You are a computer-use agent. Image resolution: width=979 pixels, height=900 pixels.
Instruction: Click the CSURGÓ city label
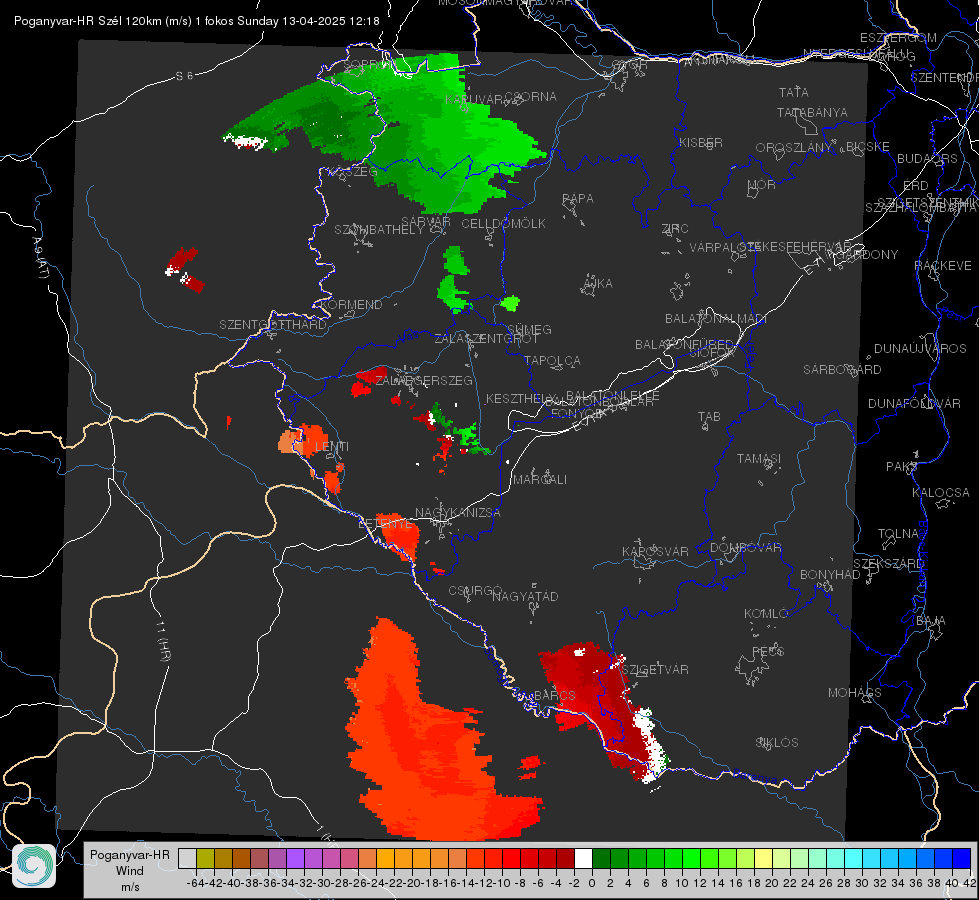(x=475, y=591)
